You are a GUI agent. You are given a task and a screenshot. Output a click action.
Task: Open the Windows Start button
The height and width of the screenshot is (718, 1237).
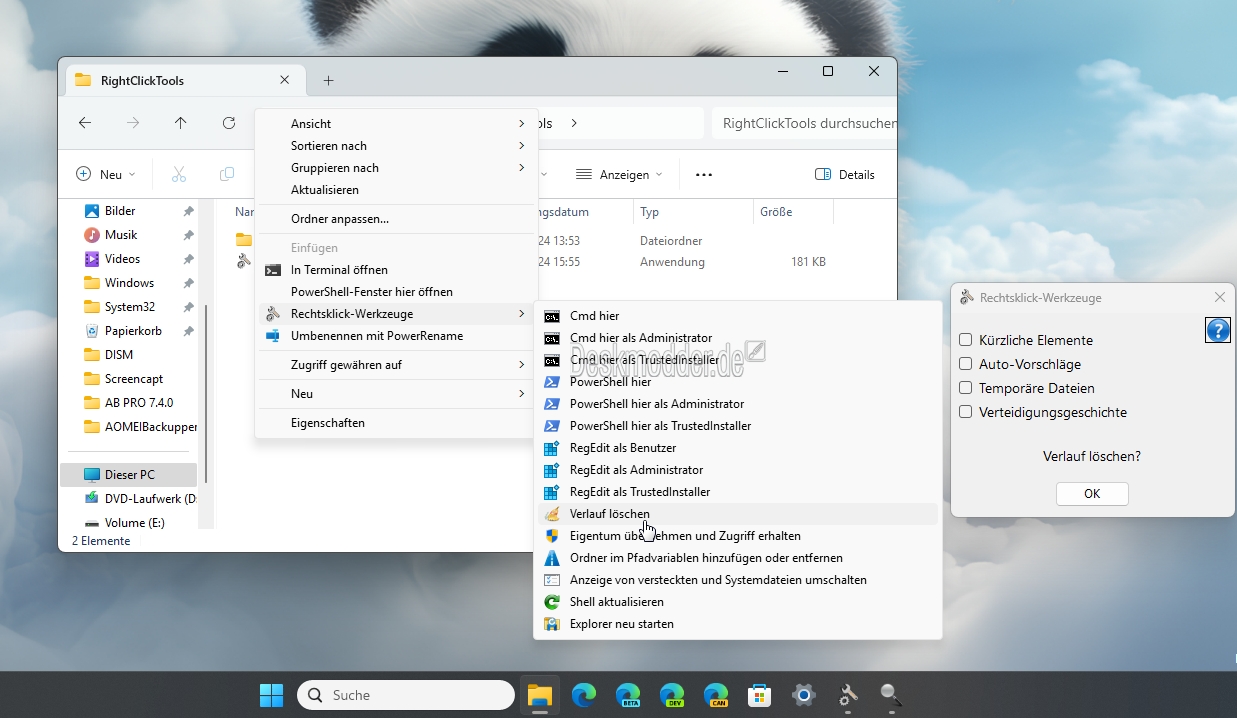[x=271, y=695]
